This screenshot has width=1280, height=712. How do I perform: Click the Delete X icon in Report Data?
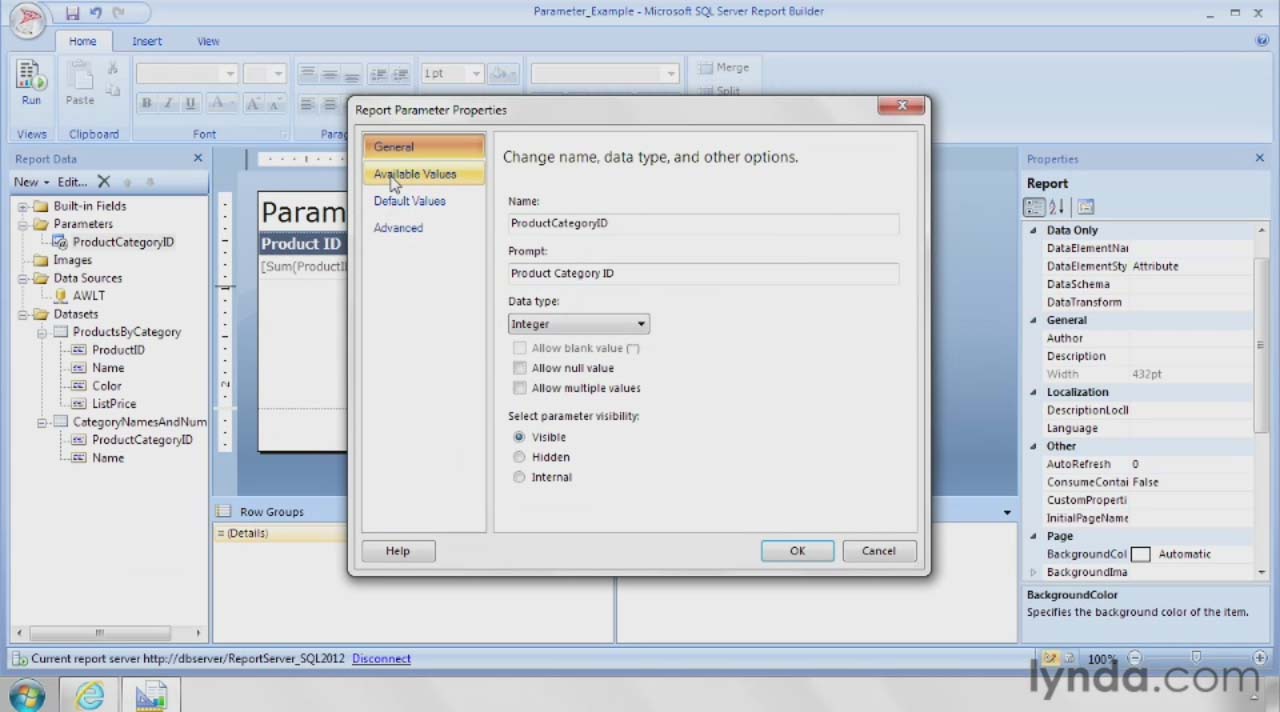[x=103, y=182]
